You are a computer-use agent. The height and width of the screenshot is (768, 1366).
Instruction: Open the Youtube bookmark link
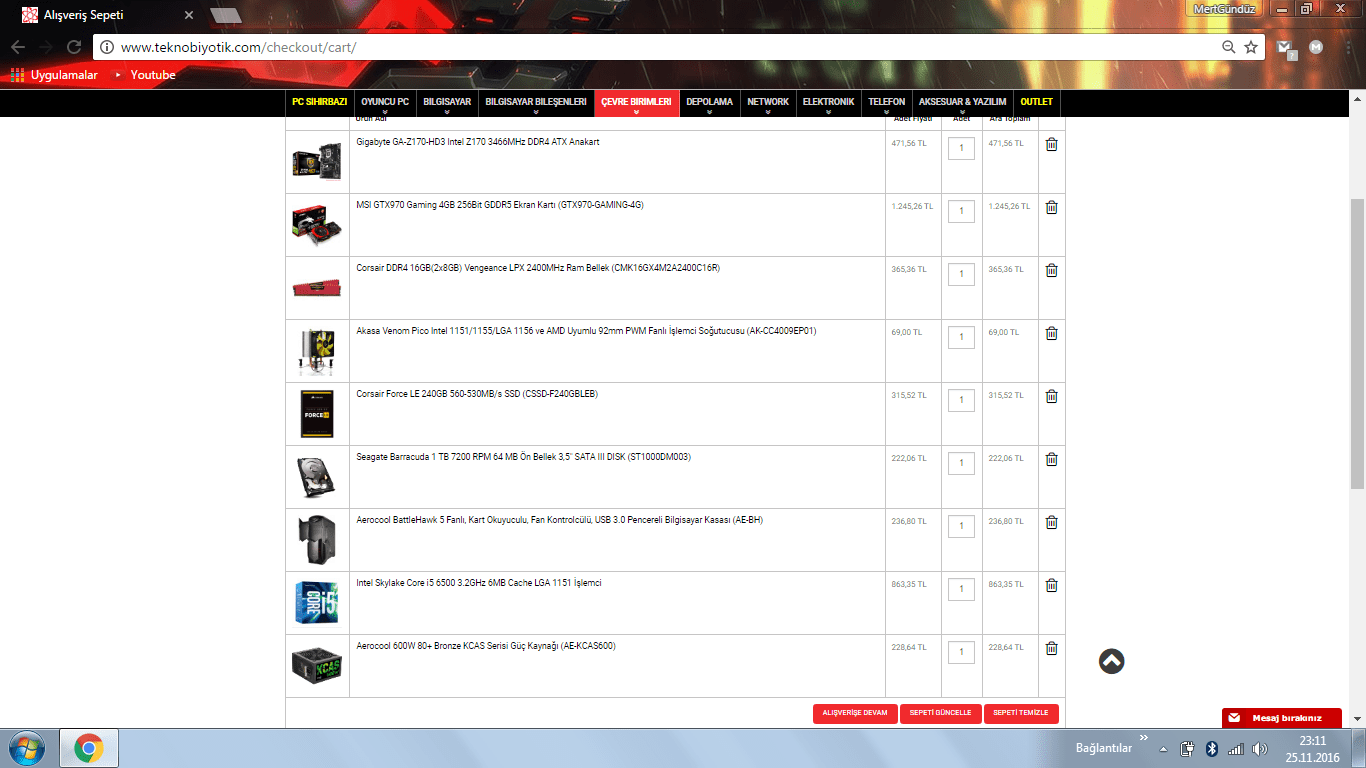pos(144,75)
